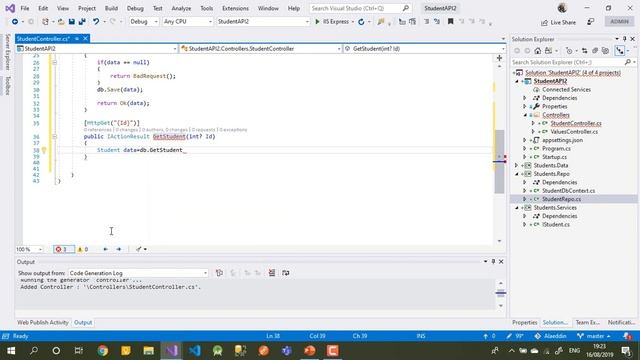Open Server Explorer side tab

[x=7, y=53]
